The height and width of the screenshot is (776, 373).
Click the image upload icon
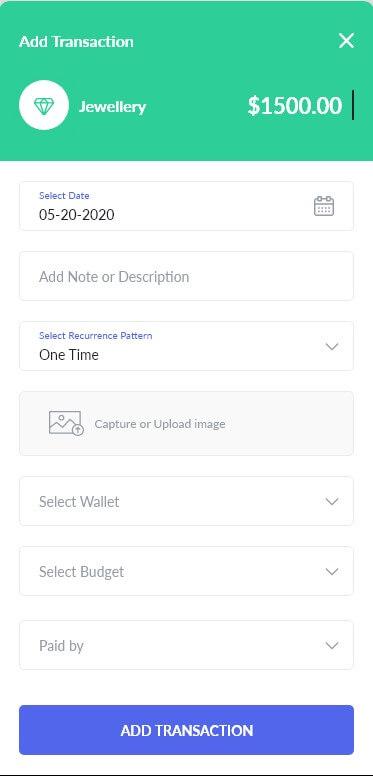[66, 424]
